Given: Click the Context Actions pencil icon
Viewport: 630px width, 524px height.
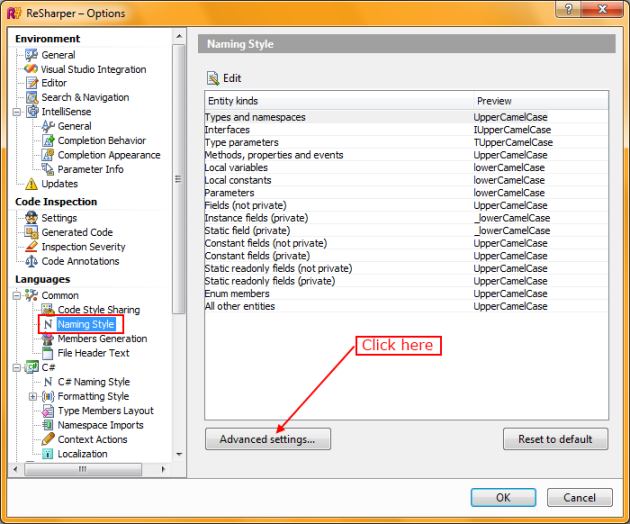Looking at the screenshot, I should coord(48,439).
